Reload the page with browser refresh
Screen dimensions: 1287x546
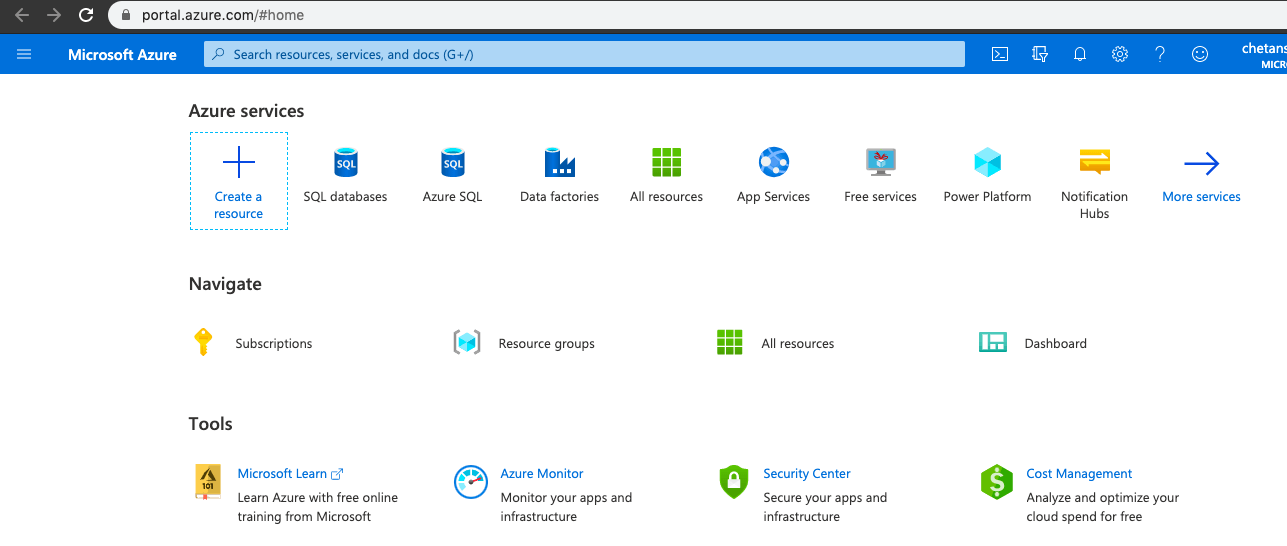tap(86, 15)
